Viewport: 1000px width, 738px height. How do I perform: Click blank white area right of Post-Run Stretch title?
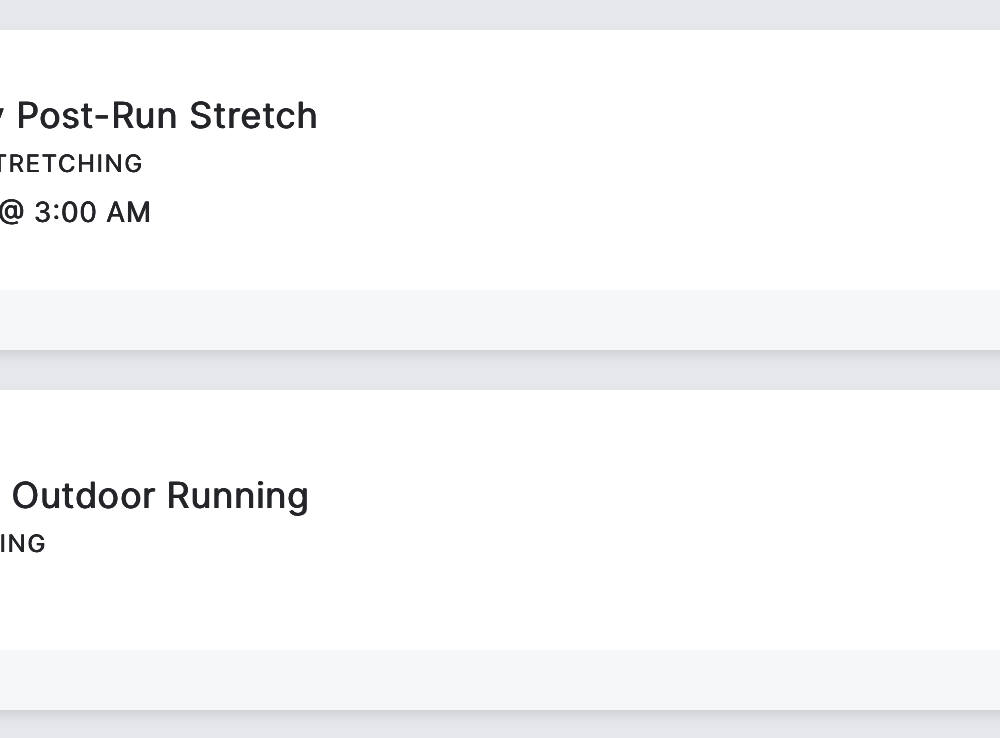[650, 116]
